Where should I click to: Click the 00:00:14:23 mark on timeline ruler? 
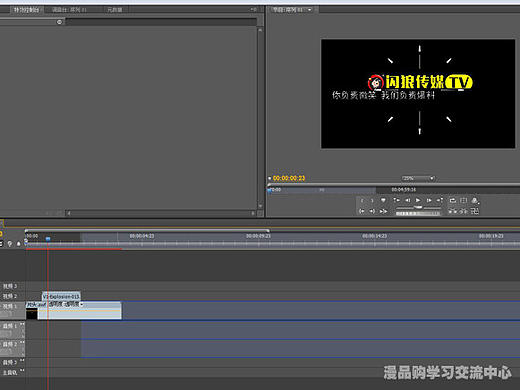[x=375, y=236]
